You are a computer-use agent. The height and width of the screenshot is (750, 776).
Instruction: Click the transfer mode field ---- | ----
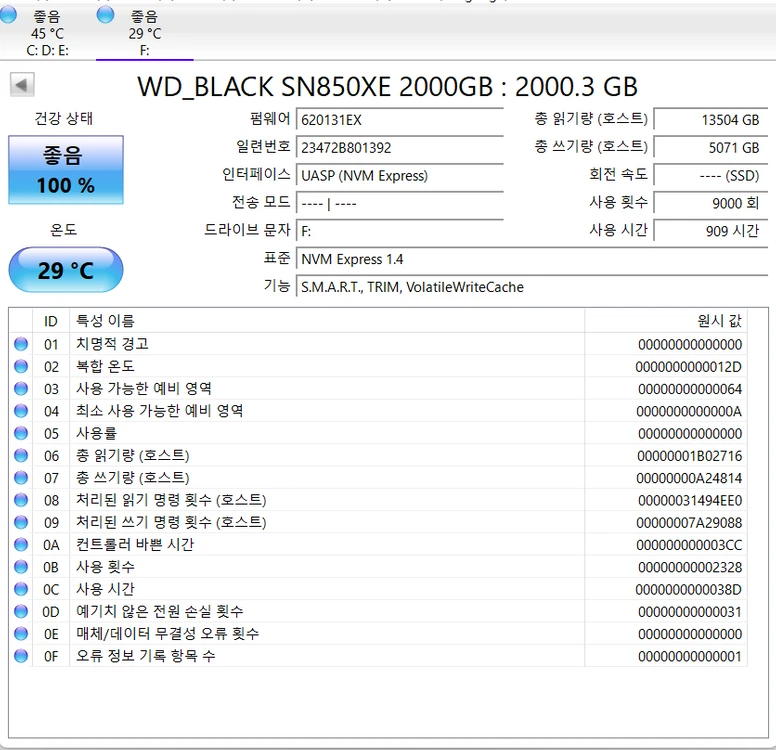point(399,203)
